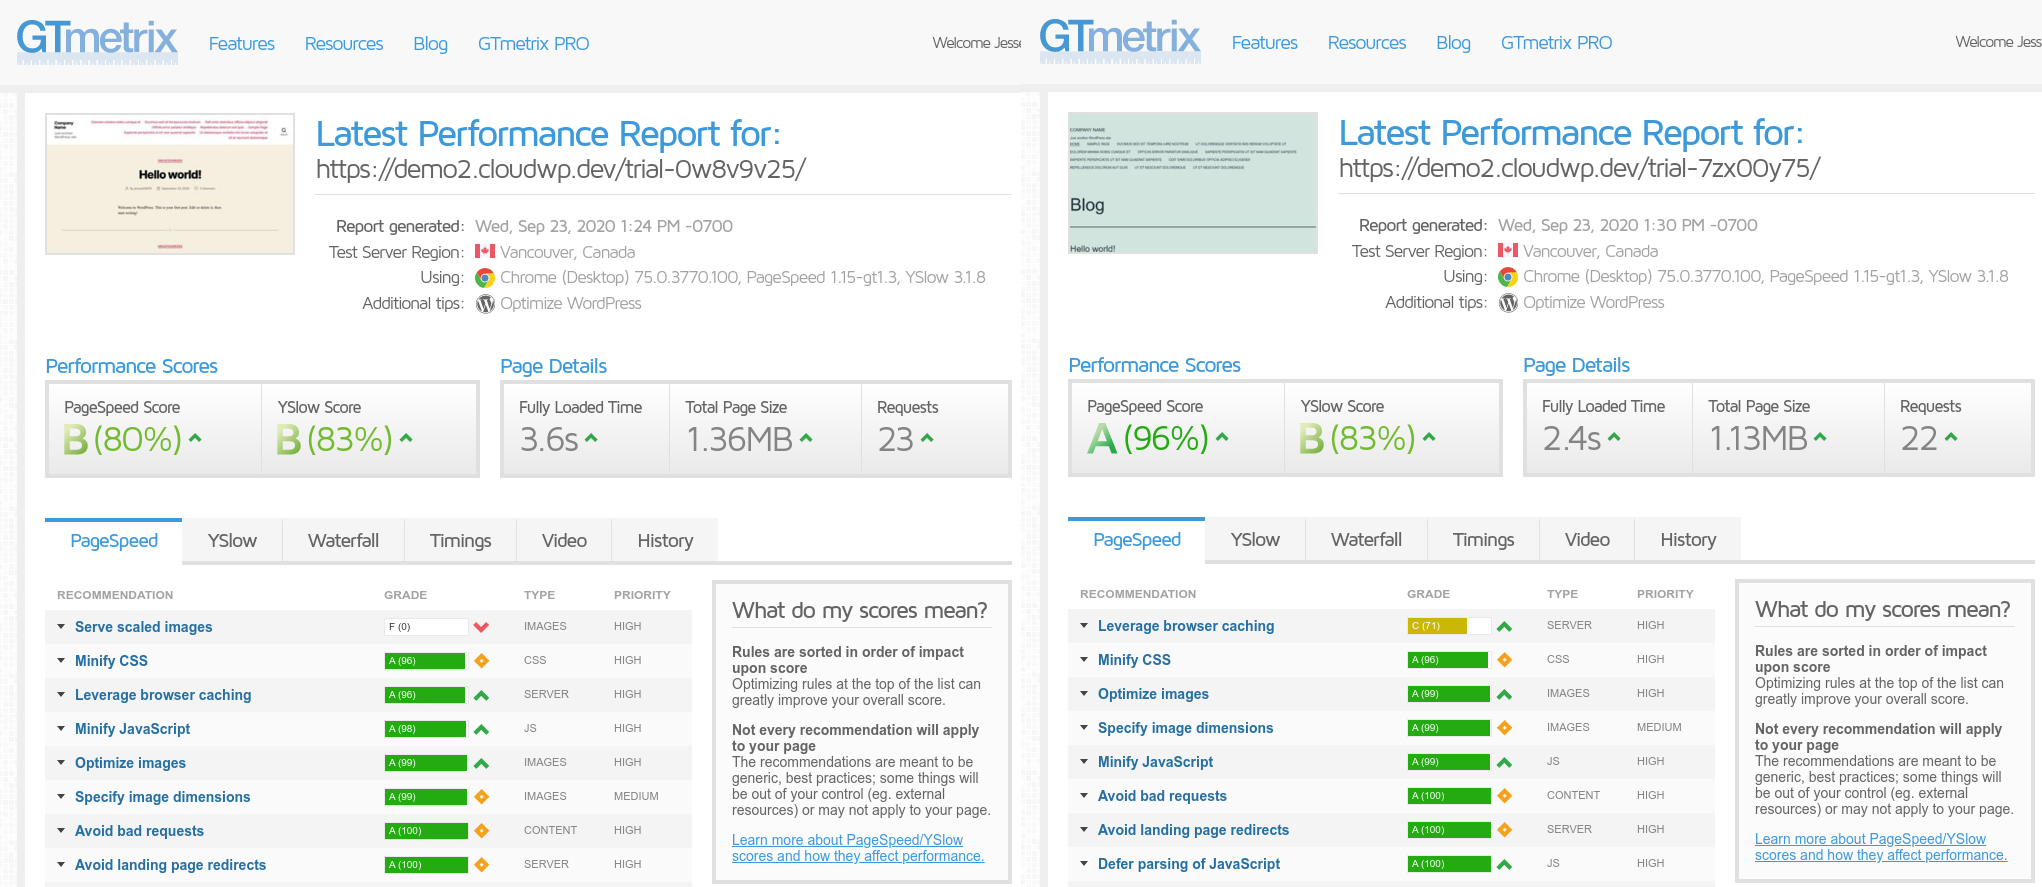Click the left report URL trial-0w8v9v25
The width and height of the screenshot is (2042, 887).
[x=561, y=169]
